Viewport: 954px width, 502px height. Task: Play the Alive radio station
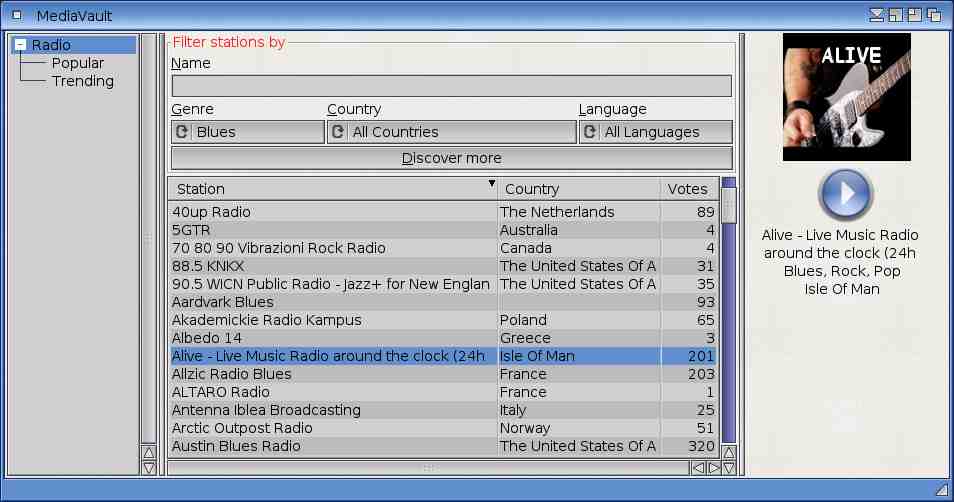pos(845,194)
